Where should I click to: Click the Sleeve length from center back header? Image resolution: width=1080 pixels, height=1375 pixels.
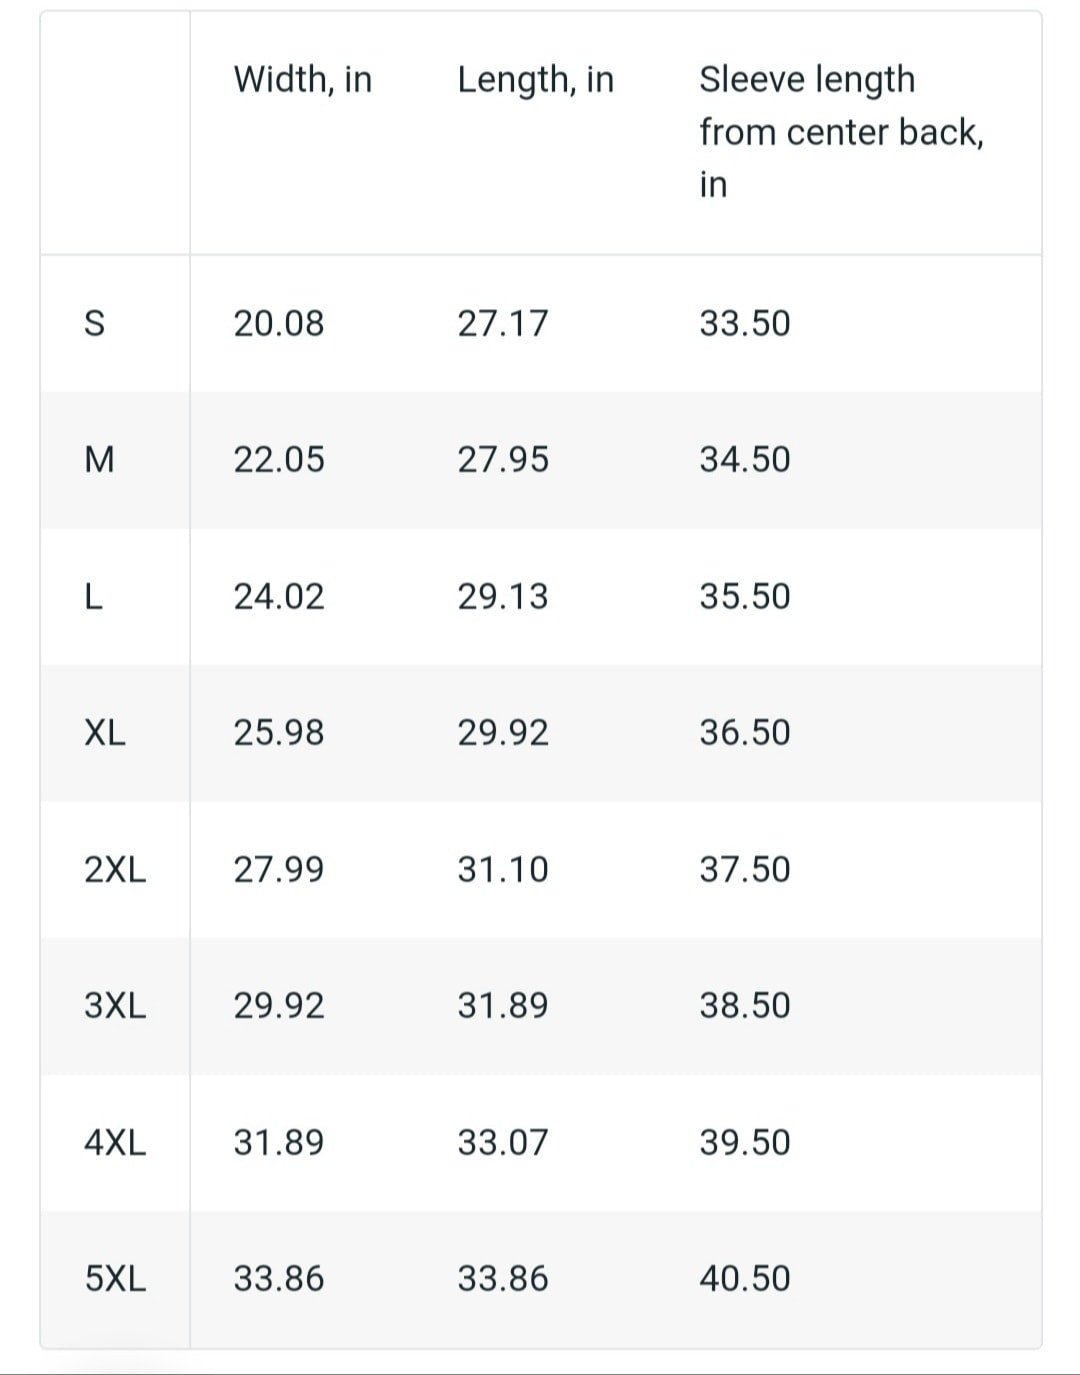point(841,132)
